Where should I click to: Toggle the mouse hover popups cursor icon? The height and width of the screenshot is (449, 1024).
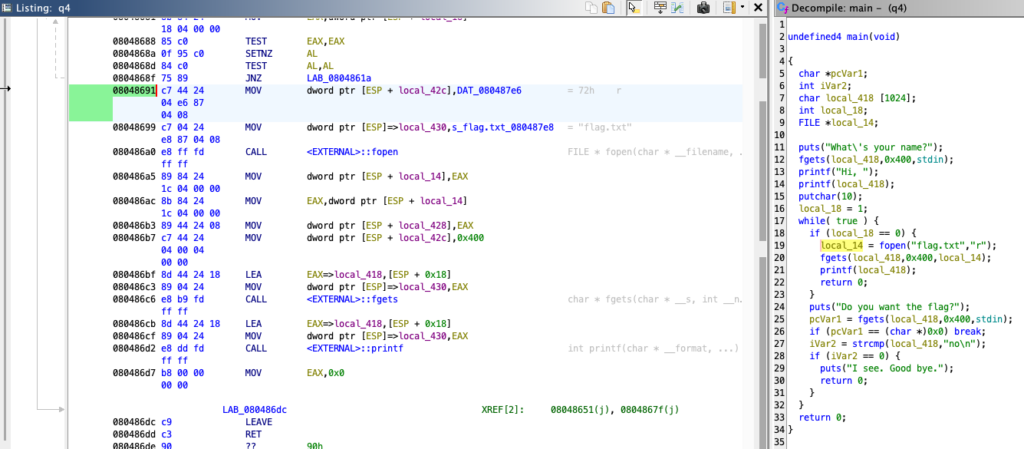pyautogui.click(x=633, y=8)
